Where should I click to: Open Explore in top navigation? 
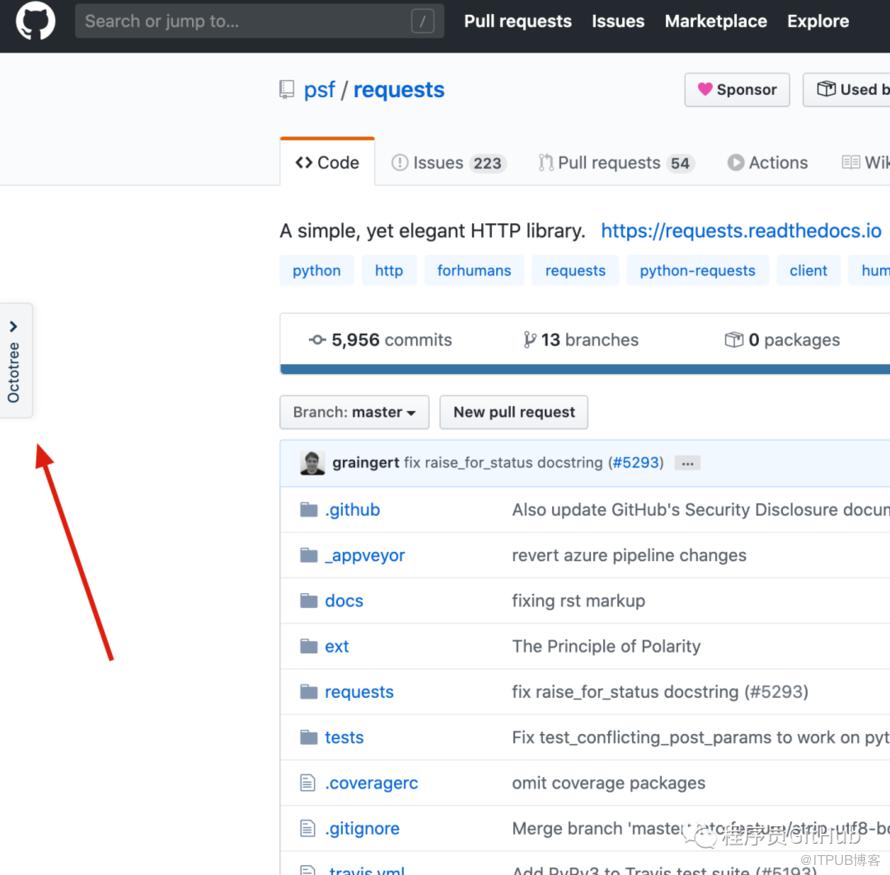818,21
